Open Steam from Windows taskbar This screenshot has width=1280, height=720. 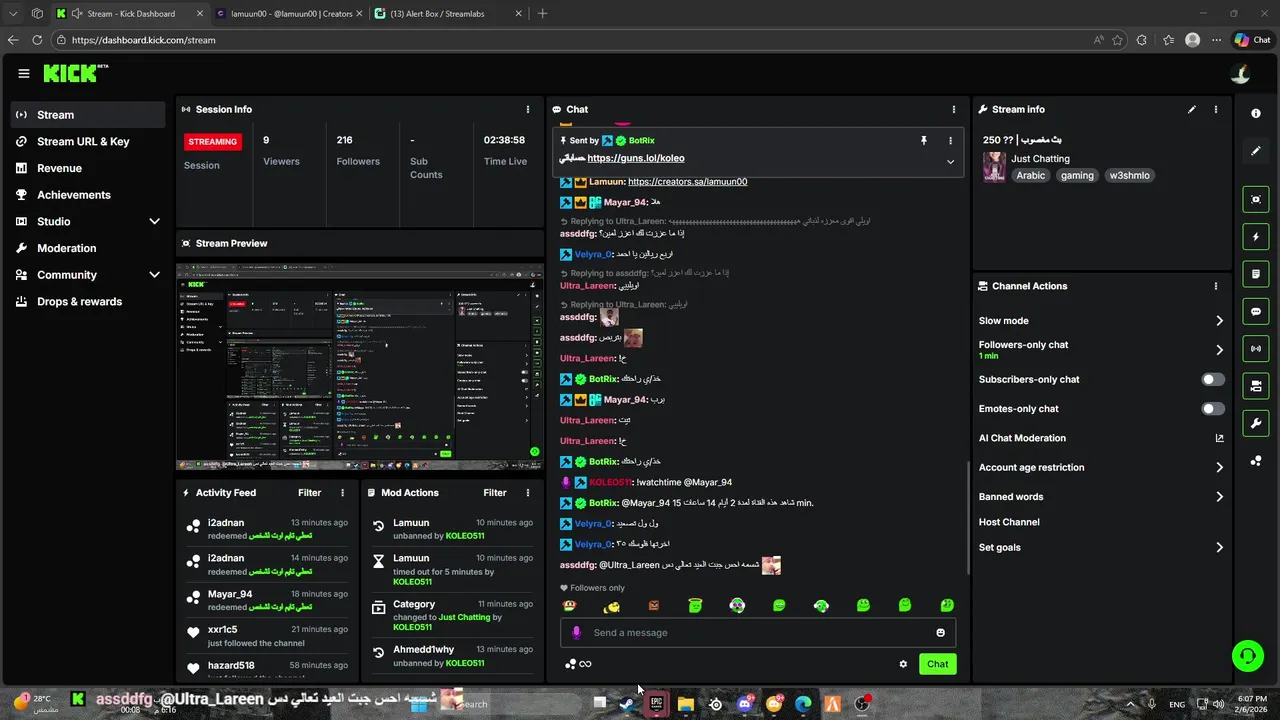click(627, 704)
